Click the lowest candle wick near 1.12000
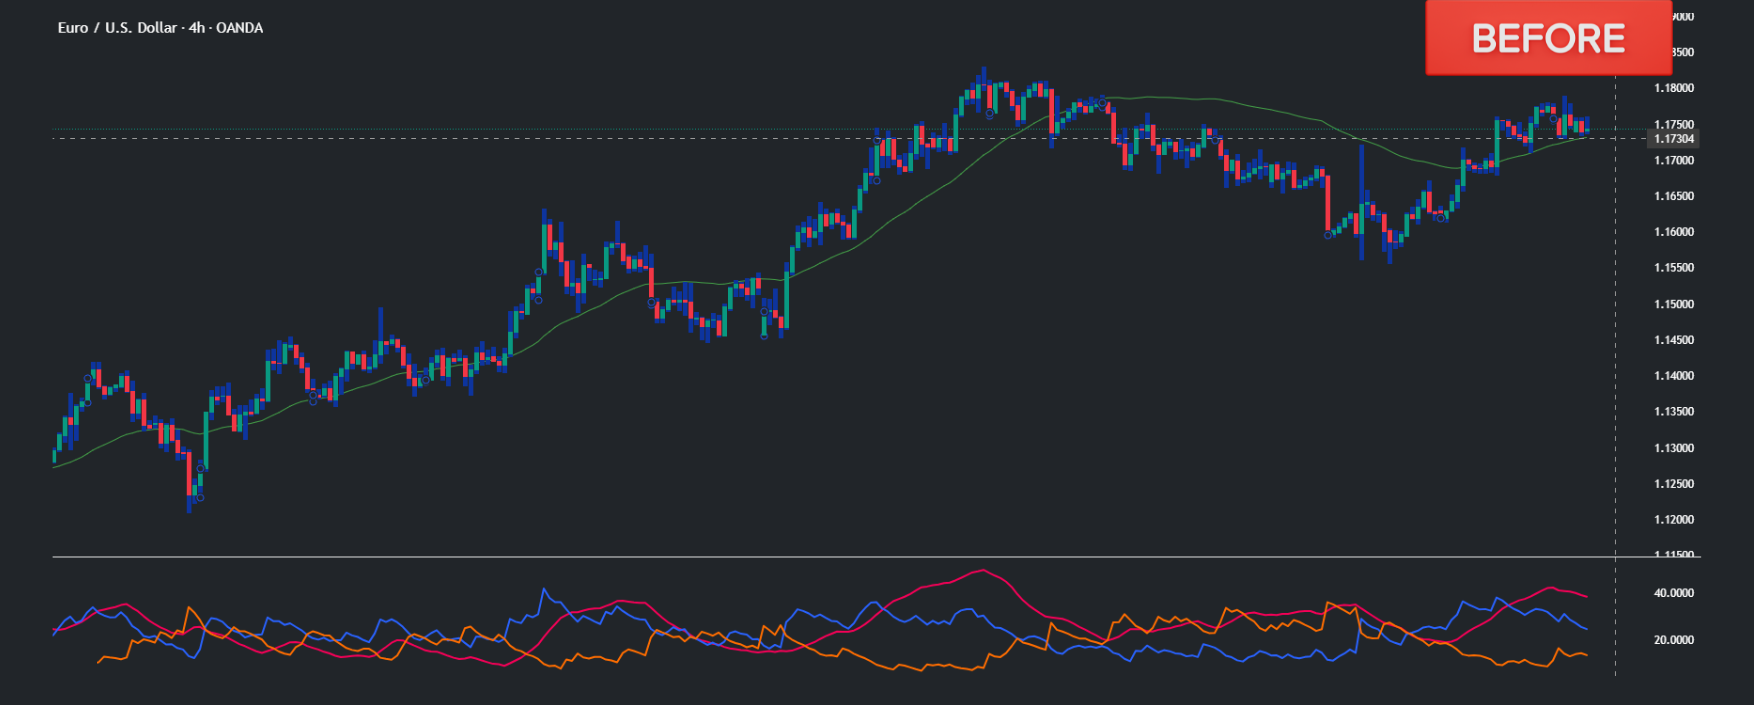Image resolution: width=1754 pixels, height=705 pixels. (189, 508)
